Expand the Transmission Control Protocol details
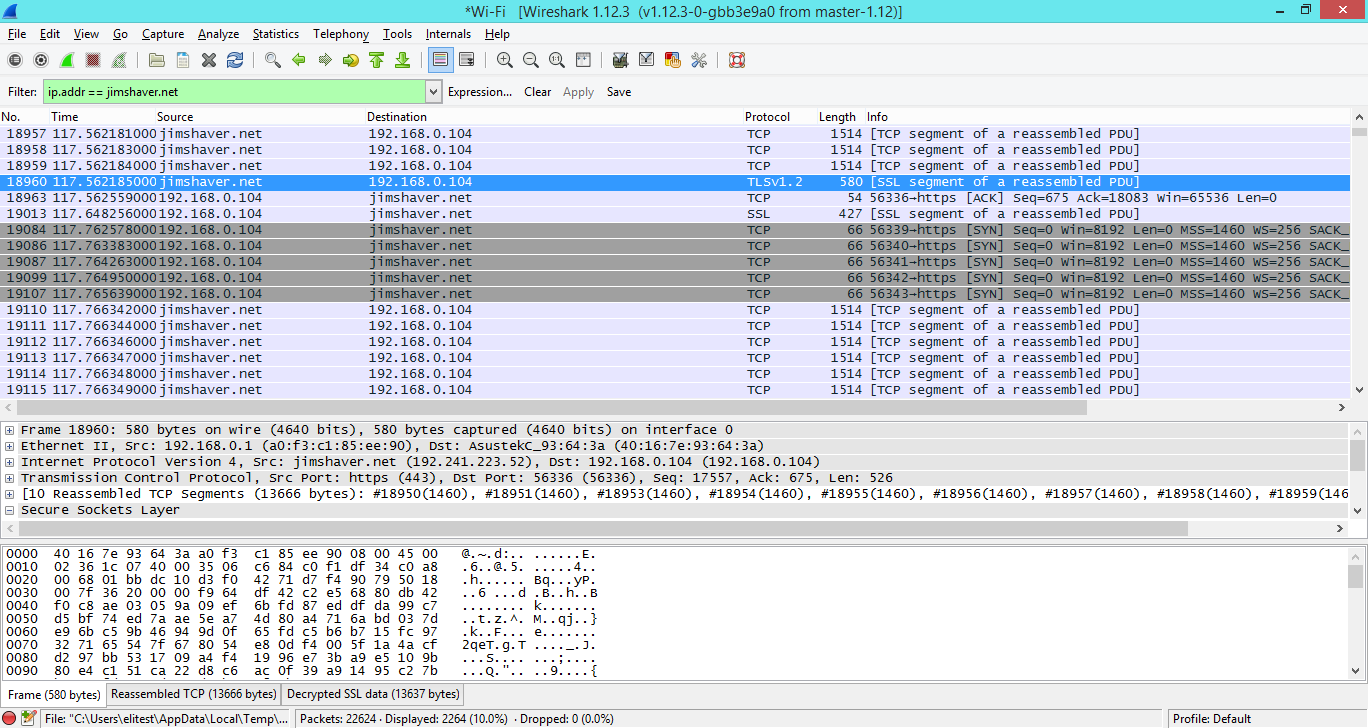Viewport: 1368px width, 728px height. (10, 477)
